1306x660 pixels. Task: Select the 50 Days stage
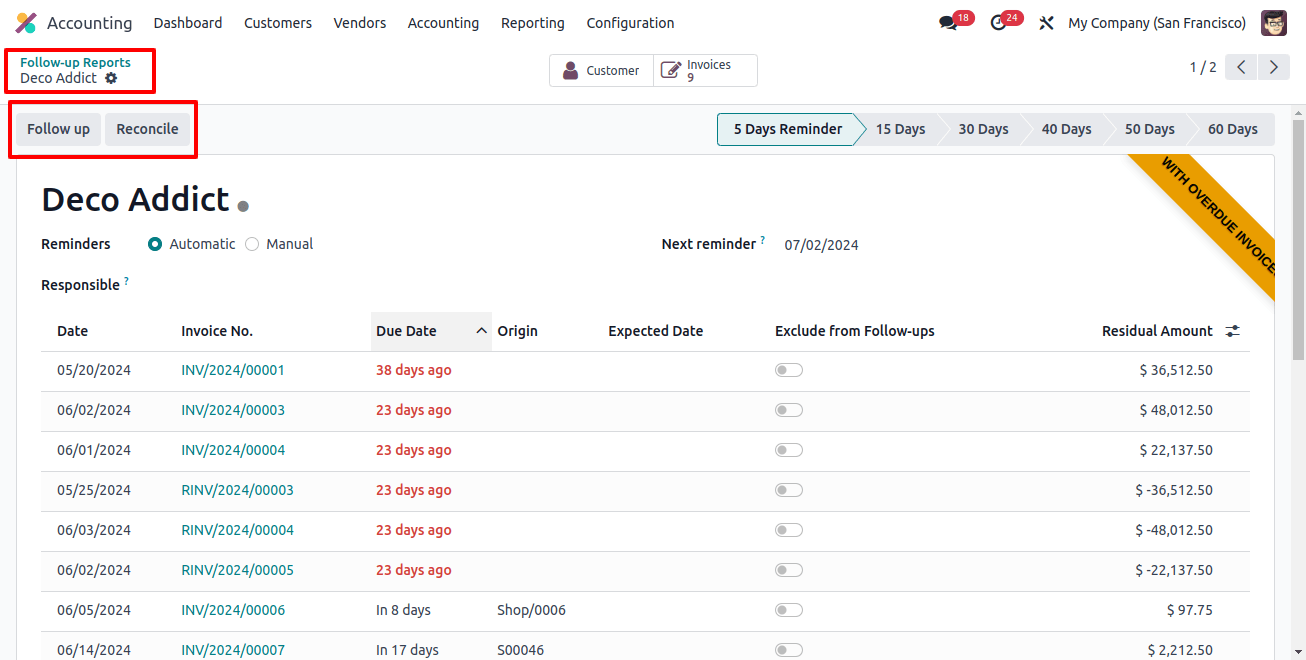tap(1149, 129)
